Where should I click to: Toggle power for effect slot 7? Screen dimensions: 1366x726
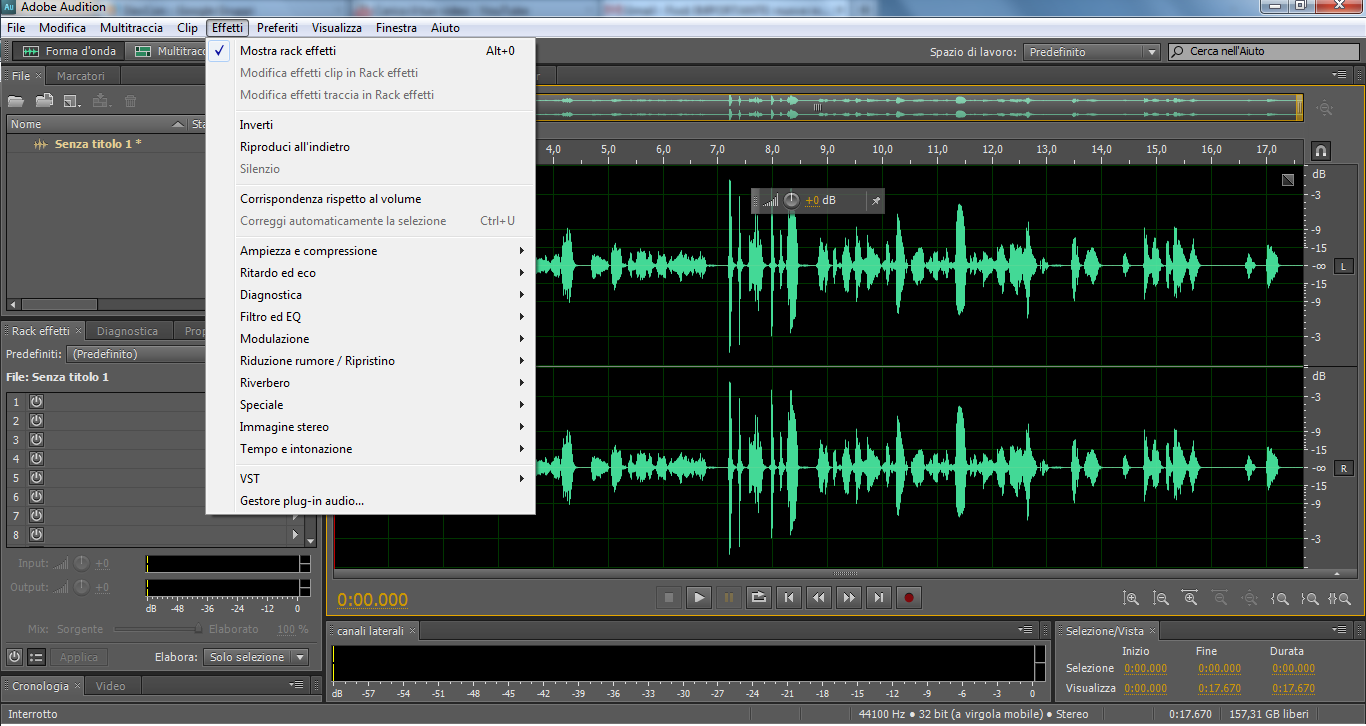tap(36, 516)
